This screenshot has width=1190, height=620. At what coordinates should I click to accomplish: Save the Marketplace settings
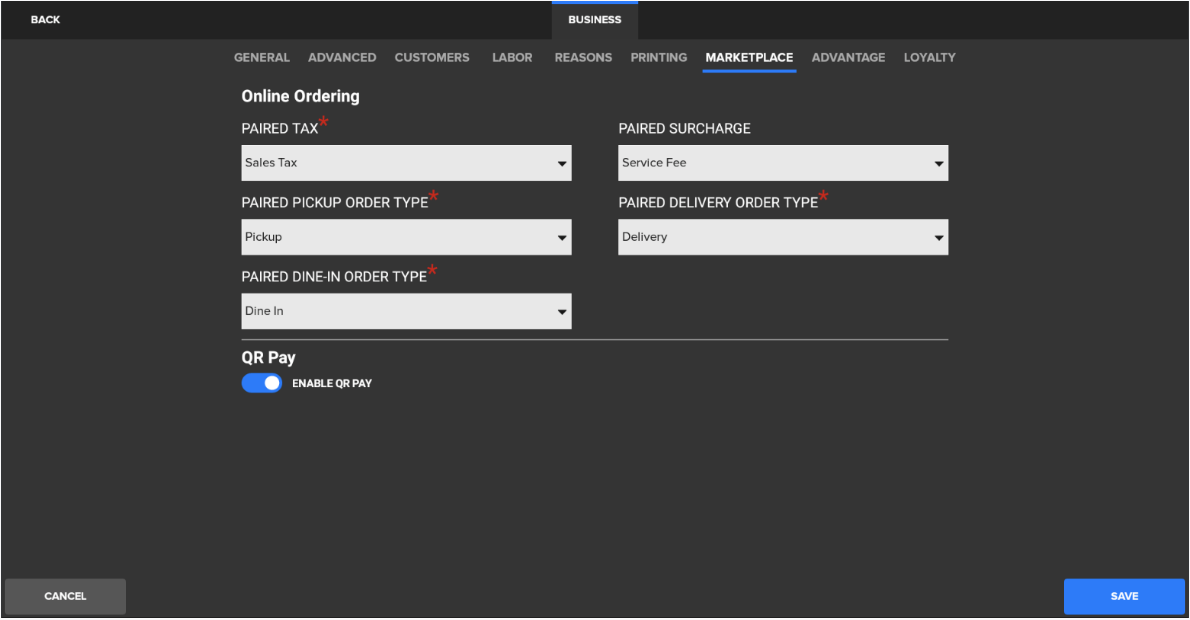click(1123, 596)
